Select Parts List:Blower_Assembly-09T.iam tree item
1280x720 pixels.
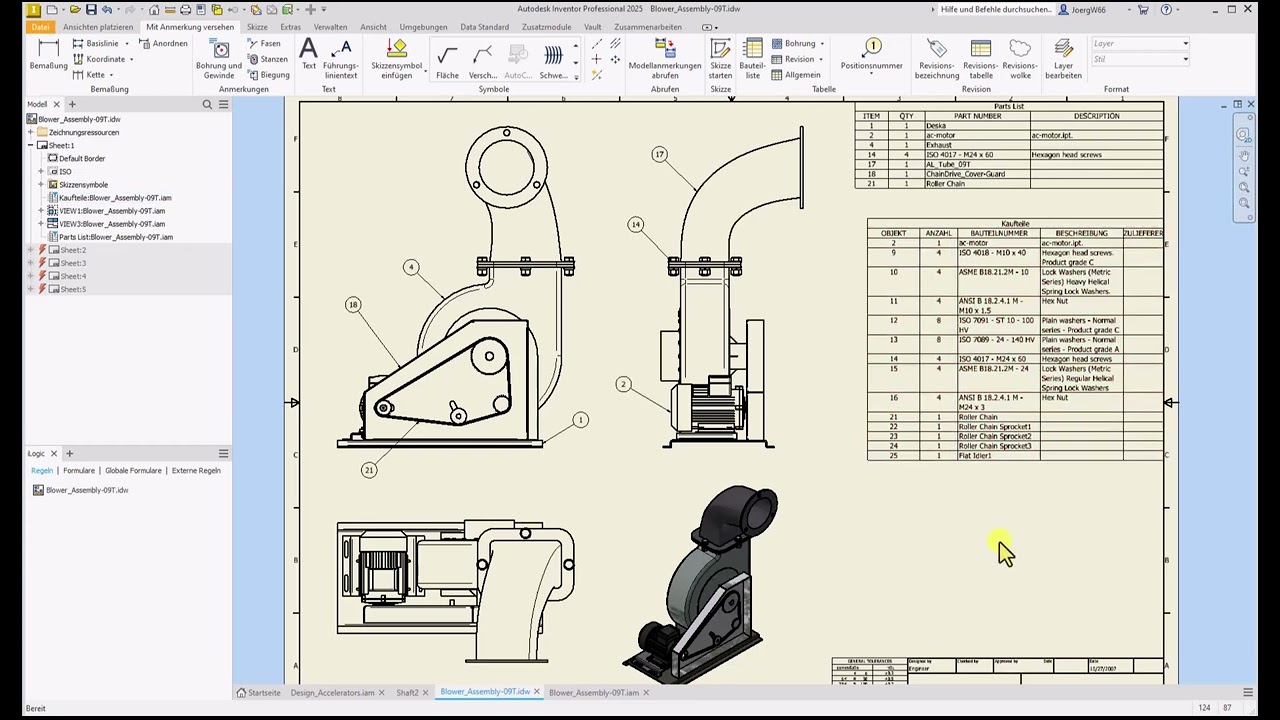click(115, 237)
